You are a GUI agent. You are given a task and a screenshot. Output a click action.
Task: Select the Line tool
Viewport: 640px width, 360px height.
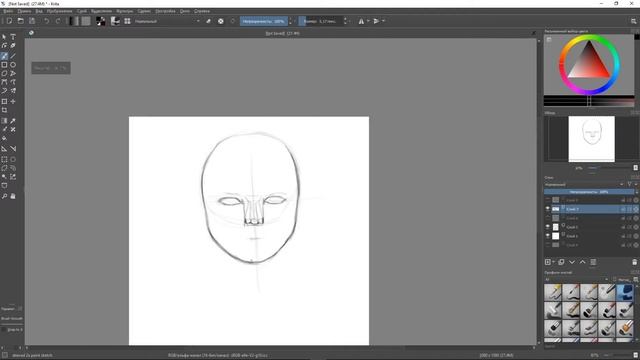13,56
